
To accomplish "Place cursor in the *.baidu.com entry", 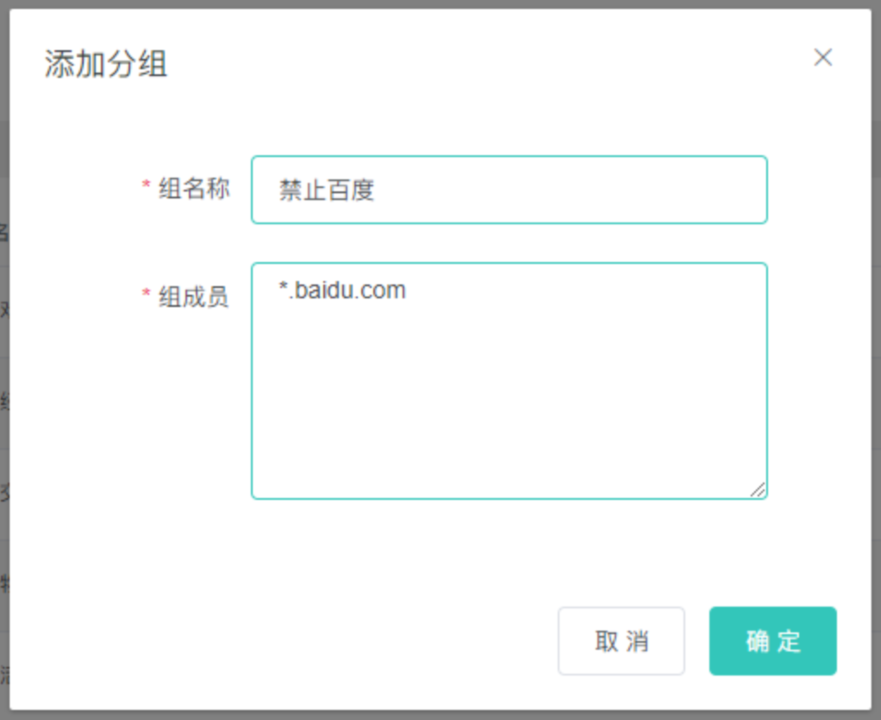I will pos(342,291).
